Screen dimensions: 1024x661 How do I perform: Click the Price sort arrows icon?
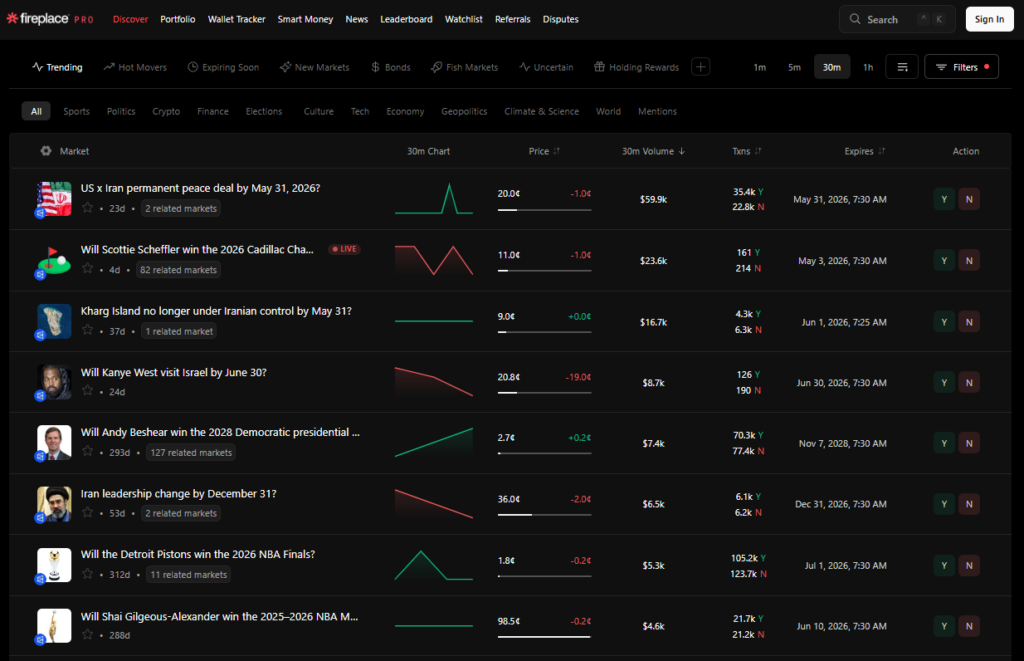(556, 151)
